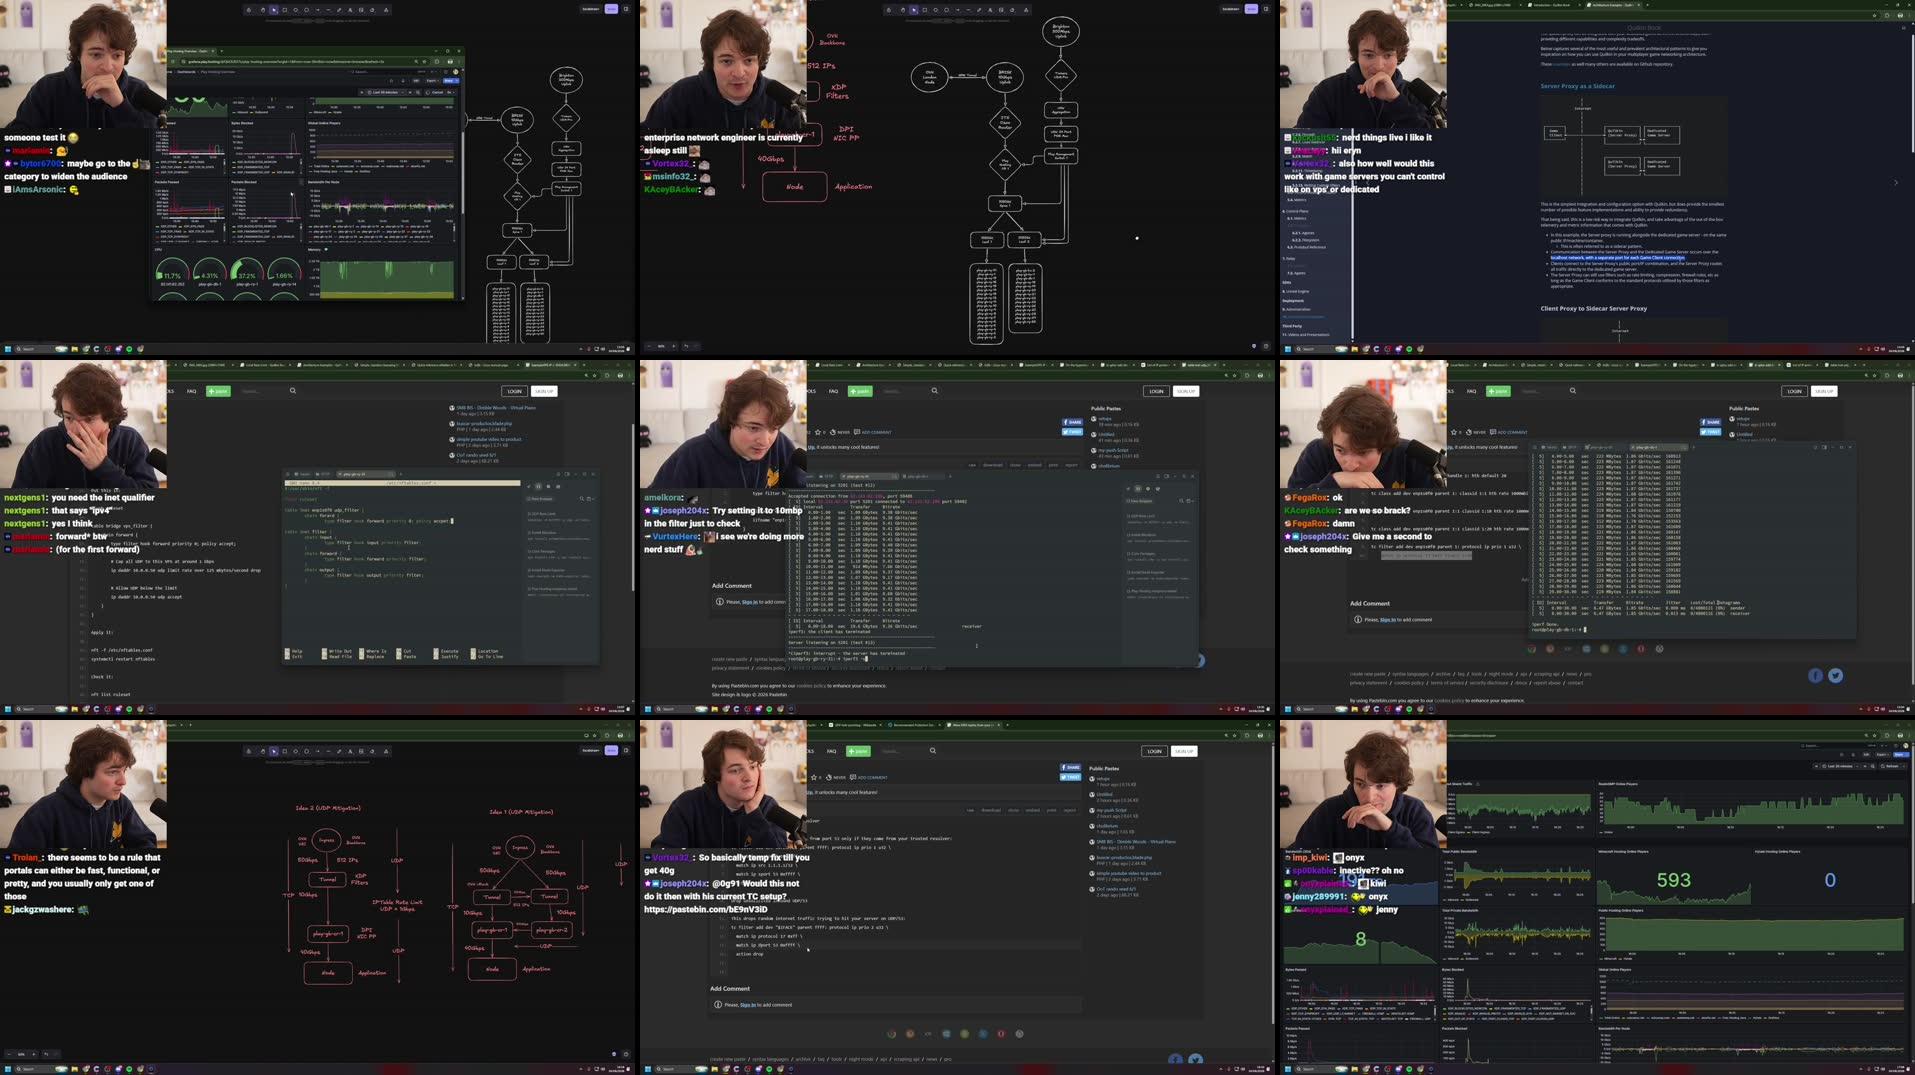This screenshot has width=1915, height=1075.
Task: Open more-tools icon in 512 IPs diagram toolbar
Action: click(1026, 9)
